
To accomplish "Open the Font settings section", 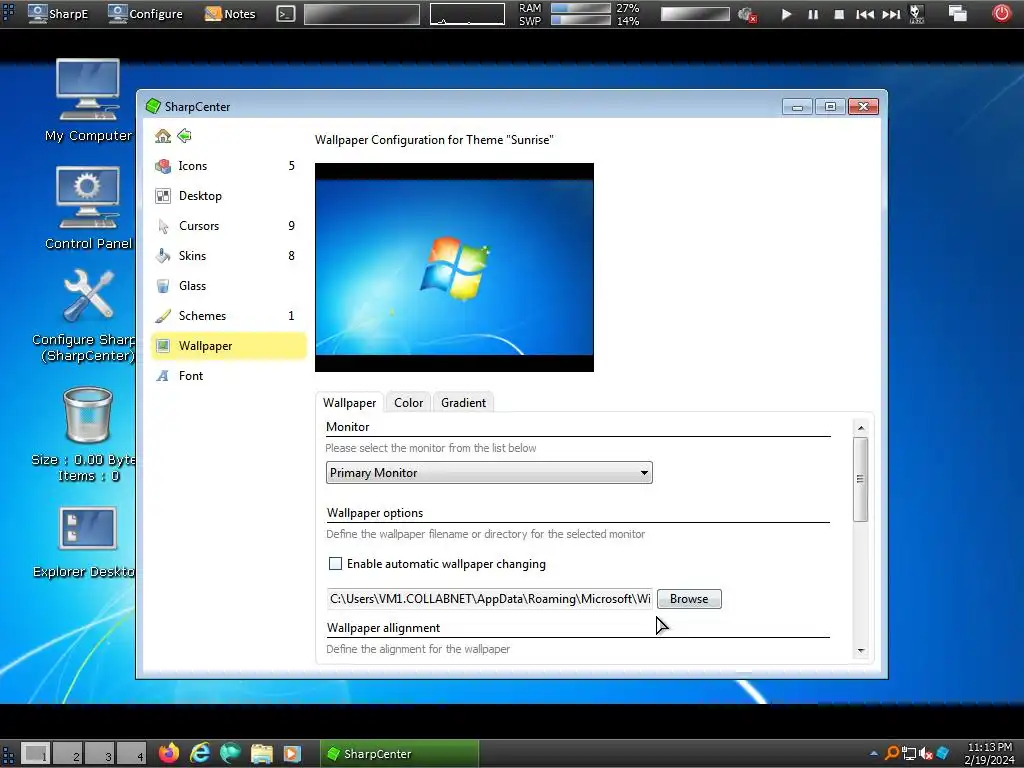I will (x=227, y=376).
